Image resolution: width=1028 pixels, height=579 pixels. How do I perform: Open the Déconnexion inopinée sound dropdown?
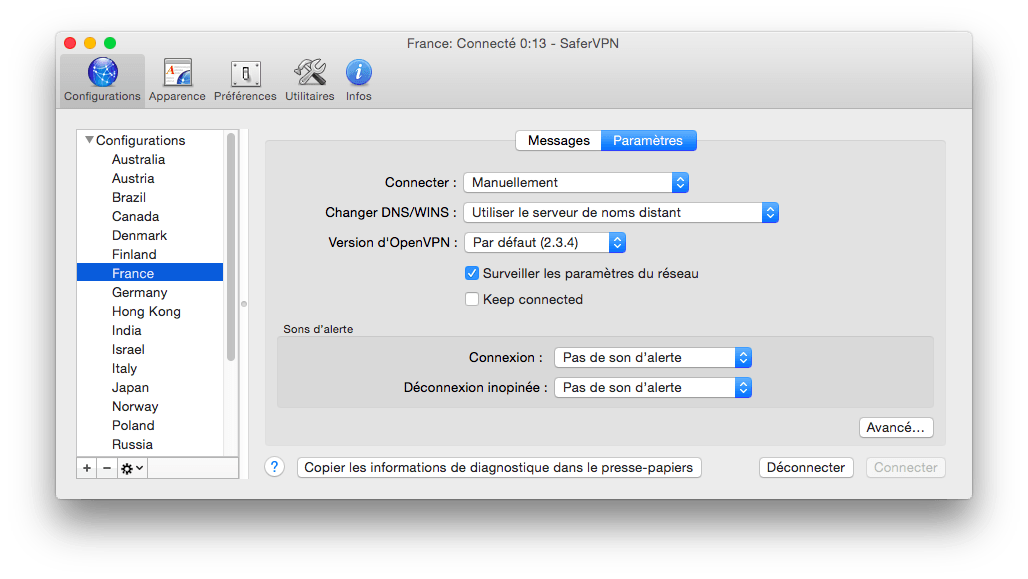[x=653, y=388]
